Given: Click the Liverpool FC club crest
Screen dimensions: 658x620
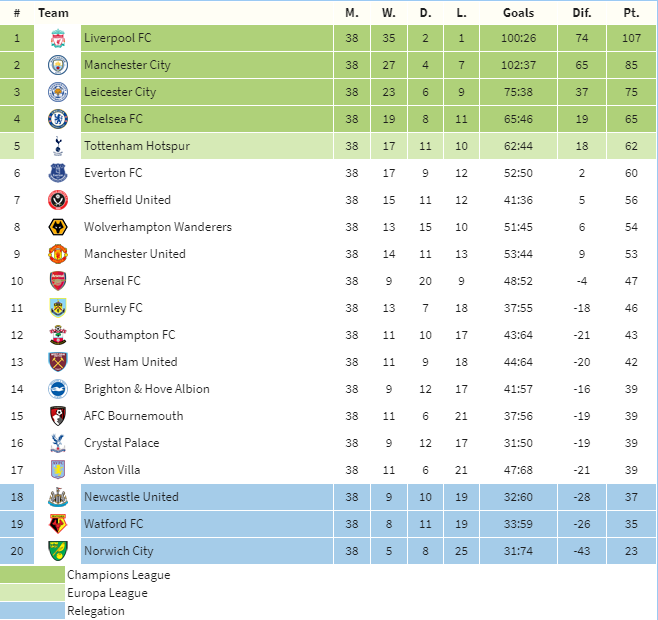Looking at the screenshot, I should point(58,38).
